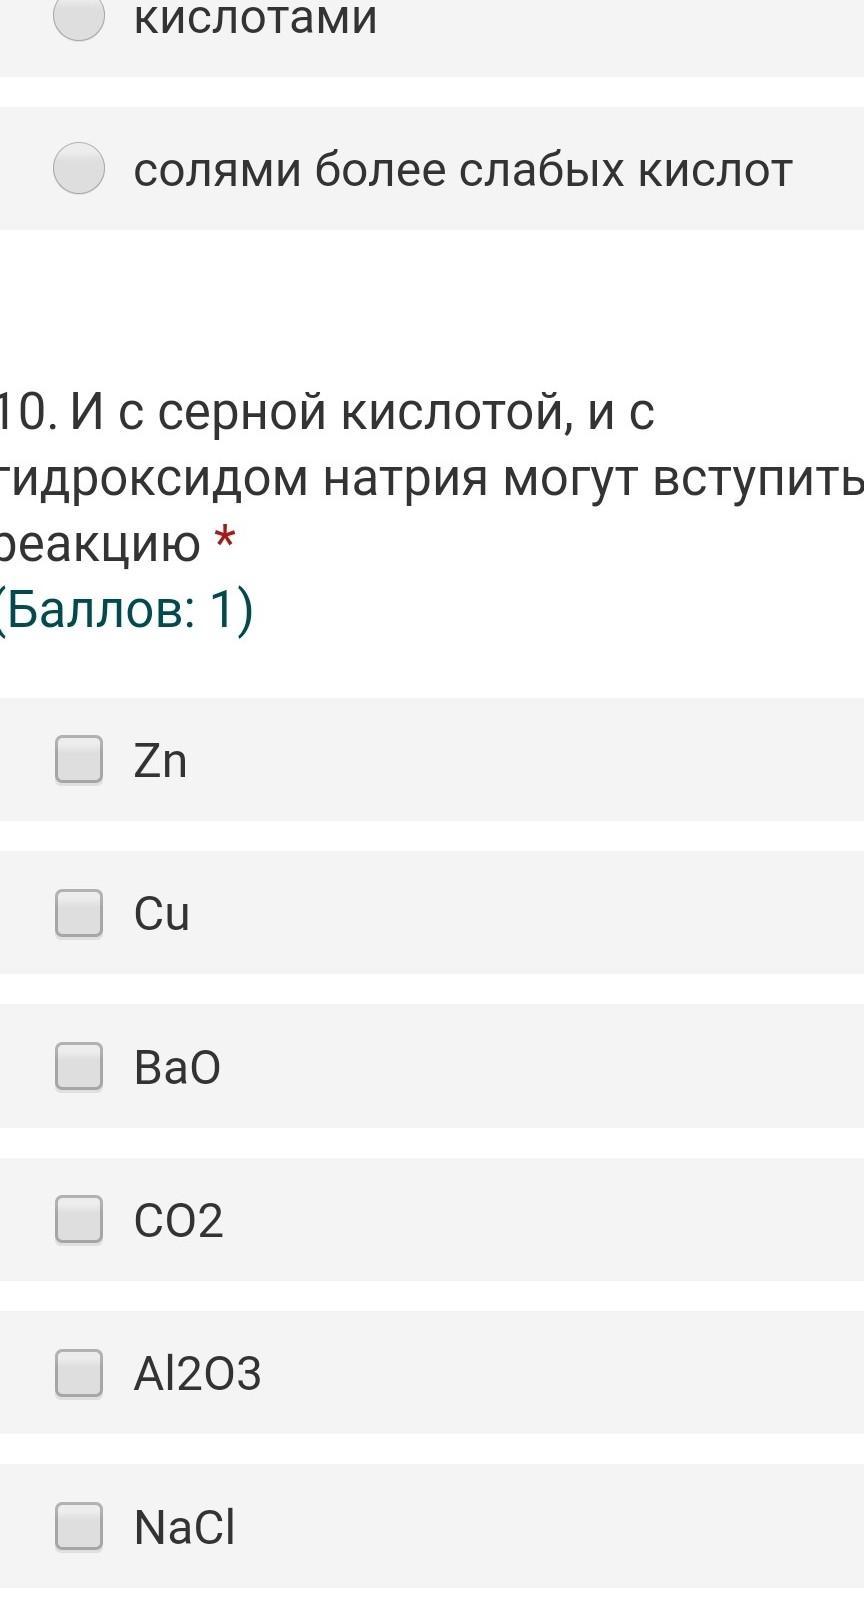The width and height of the screenshot is (864, 1618).
Task: Click the 'кислотами' option text
Action: (255, 18)
